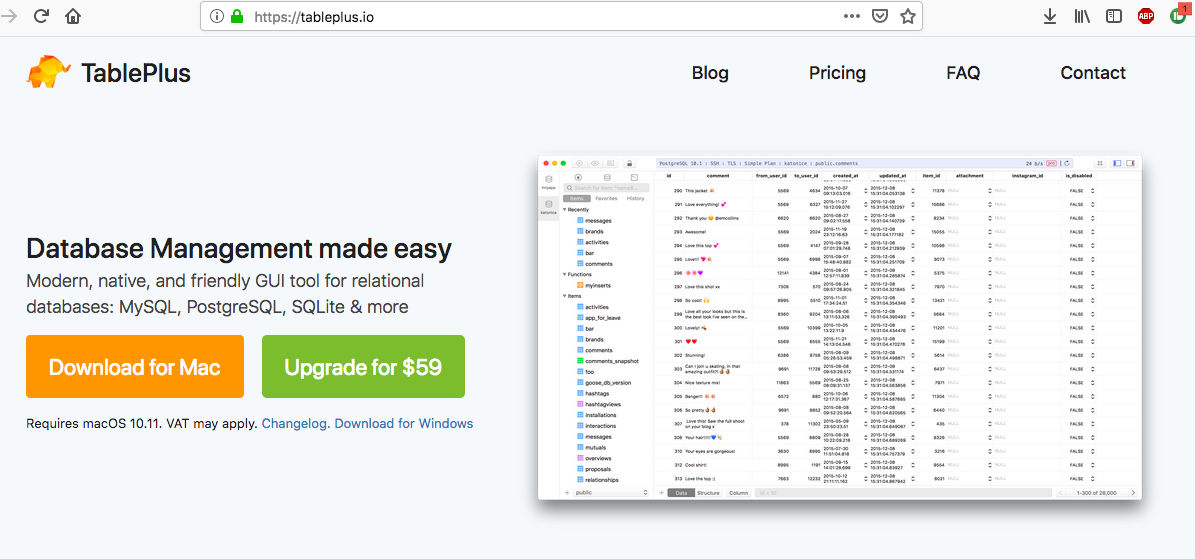Follow the Download for Windows link

pos(404,423)
